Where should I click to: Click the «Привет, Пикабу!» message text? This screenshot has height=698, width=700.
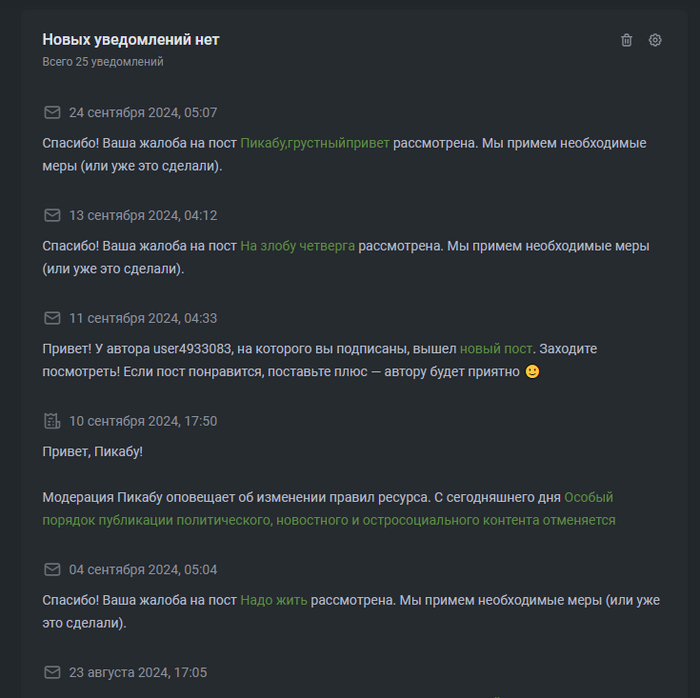[93, 451]
